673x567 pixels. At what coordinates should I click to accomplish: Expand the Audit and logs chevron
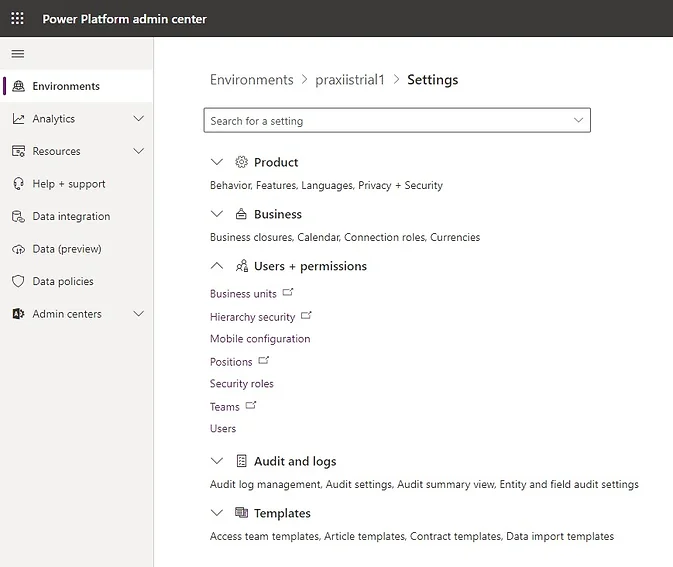217,461
